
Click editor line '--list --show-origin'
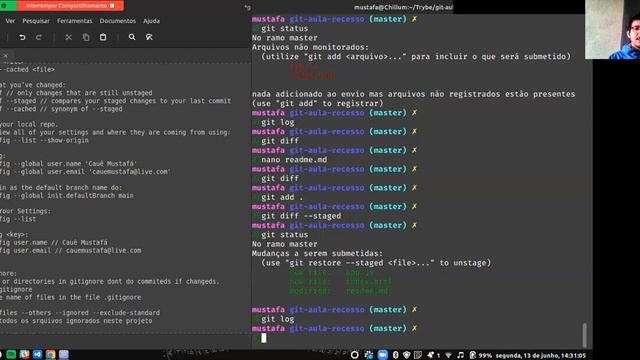click(44, 140)
